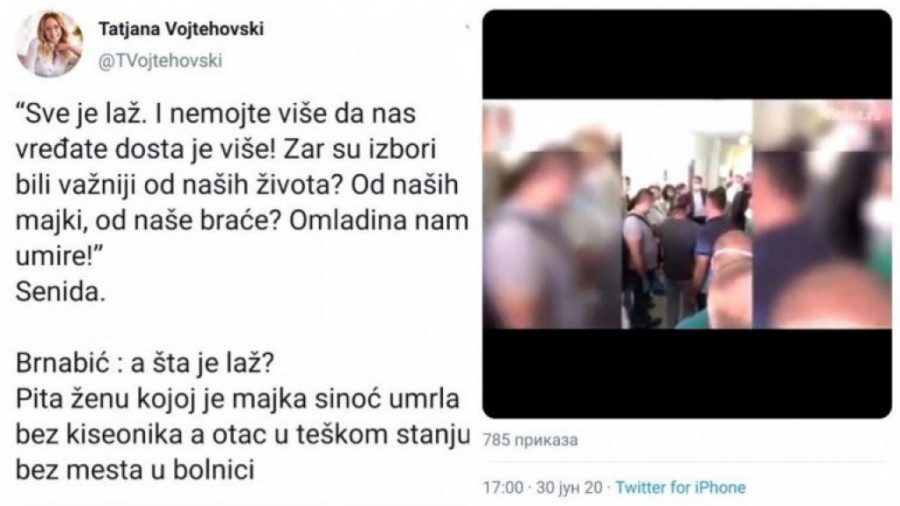900x506 pixels.
Task: Click the last line "bez mesta u bolnici"
Action: (135, 470)
